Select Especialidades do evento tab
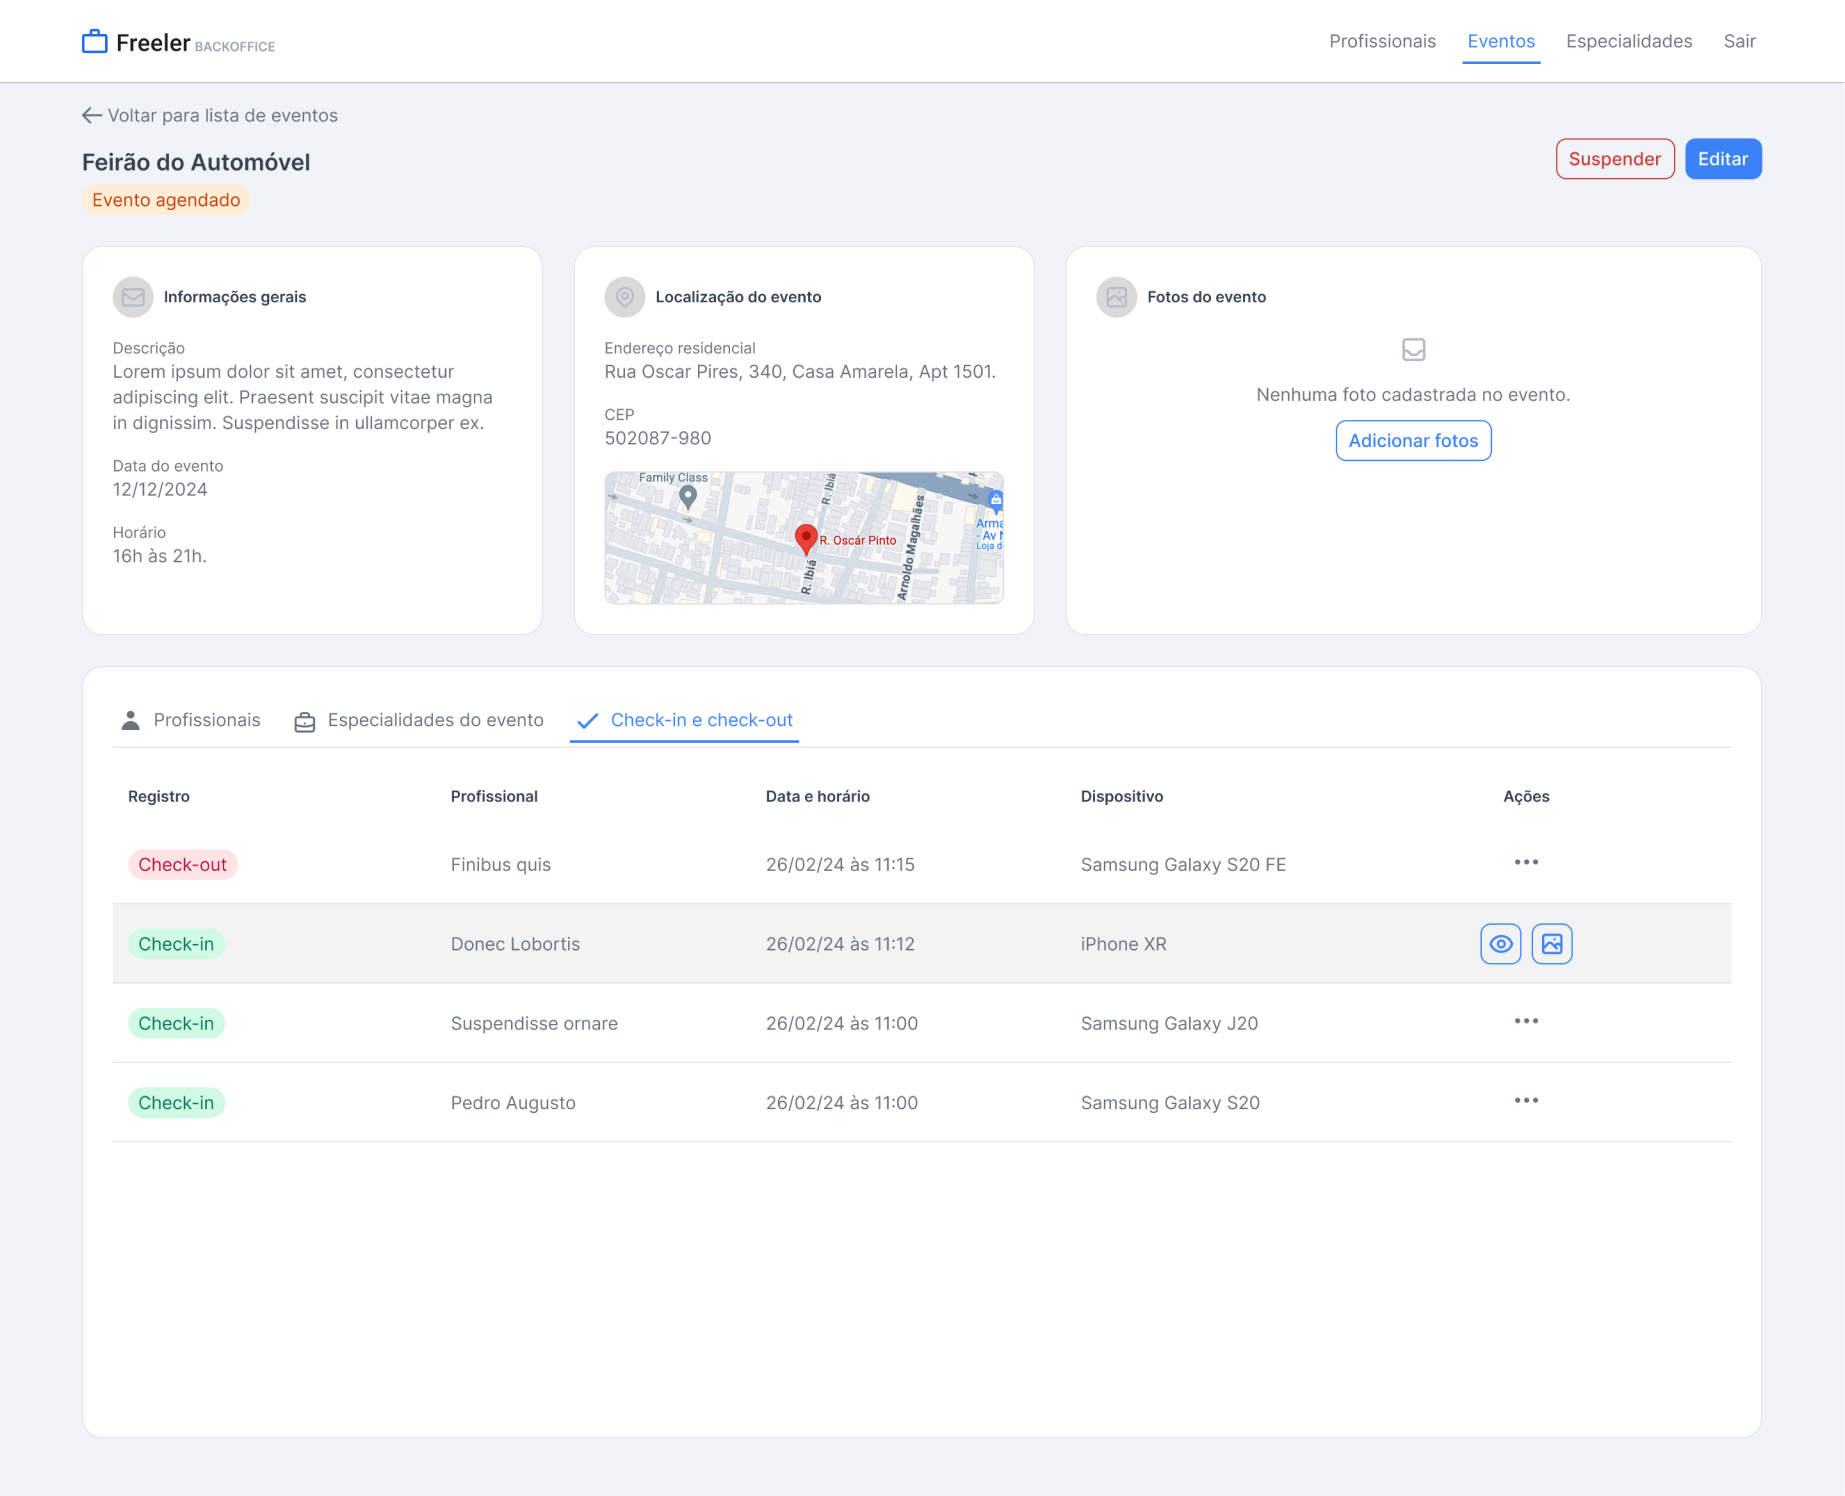1845x1496 pixels. point(419,720)
